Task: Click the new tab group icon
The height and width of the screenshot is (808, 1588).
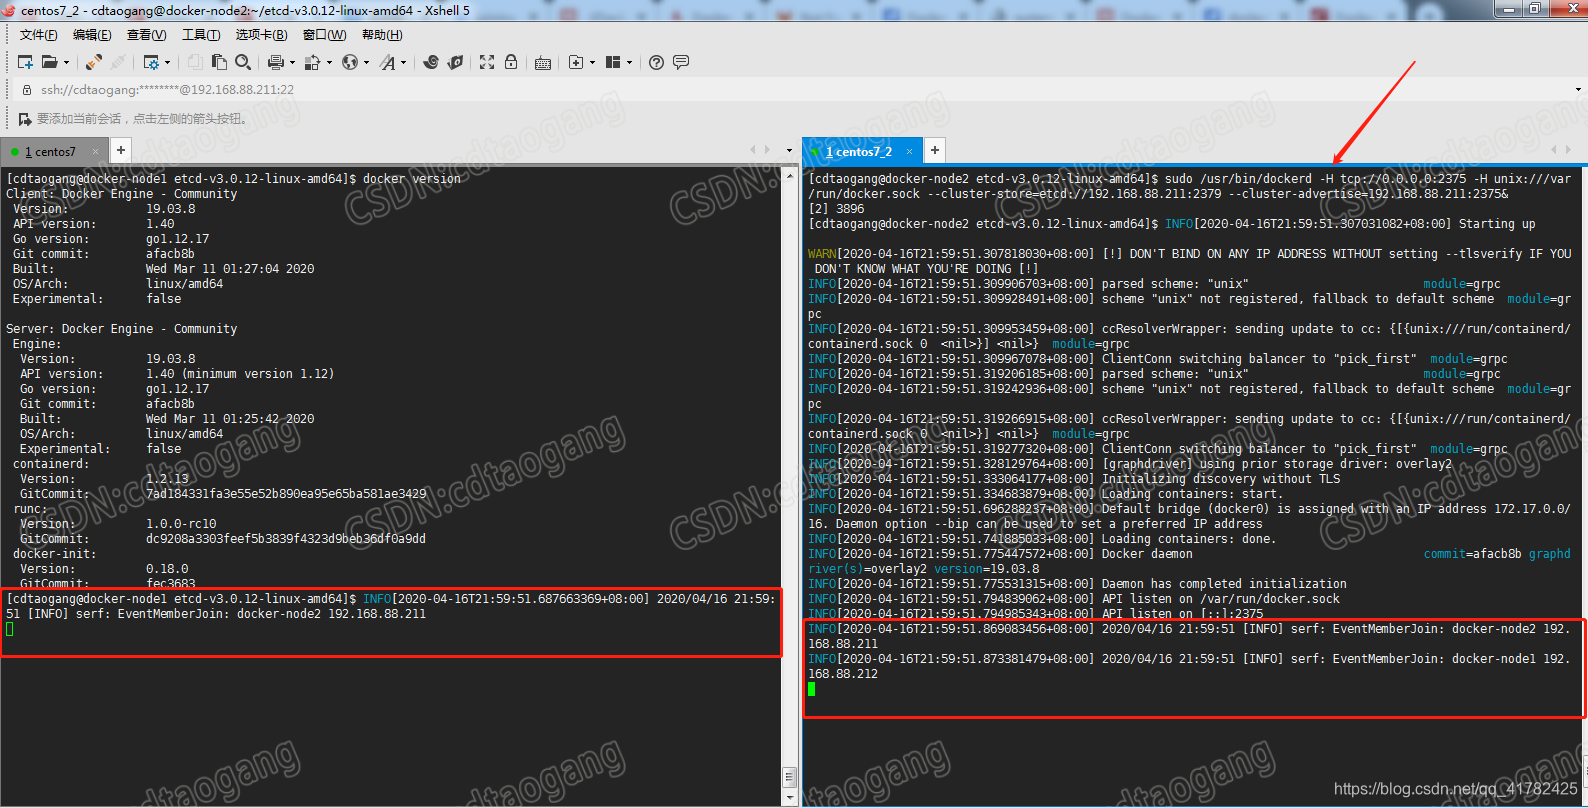Action: [x=576, y=62]
